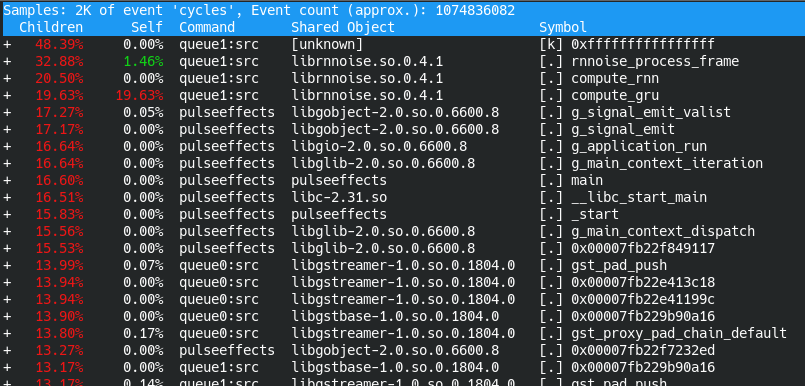Viewport: 805px width, 386px height.
Task: Click the Children column header
Action: pos(51,27)
